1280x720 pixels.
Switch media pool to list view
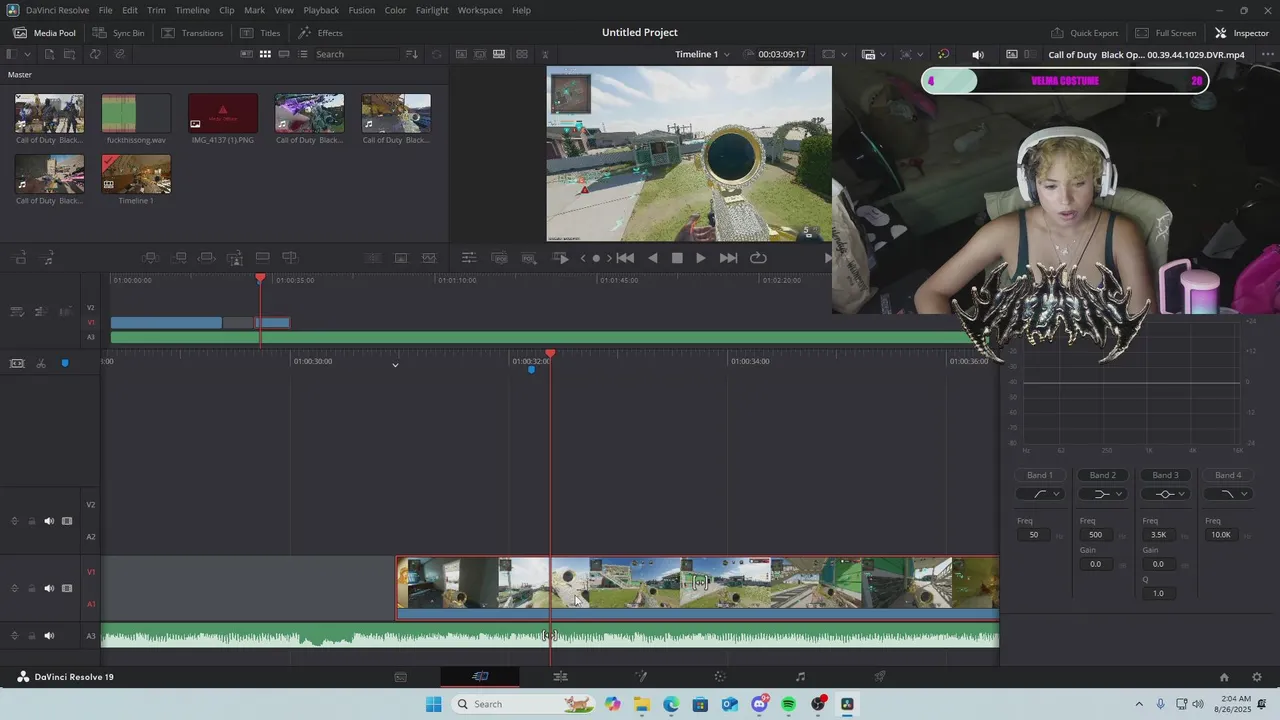(302, 54)
